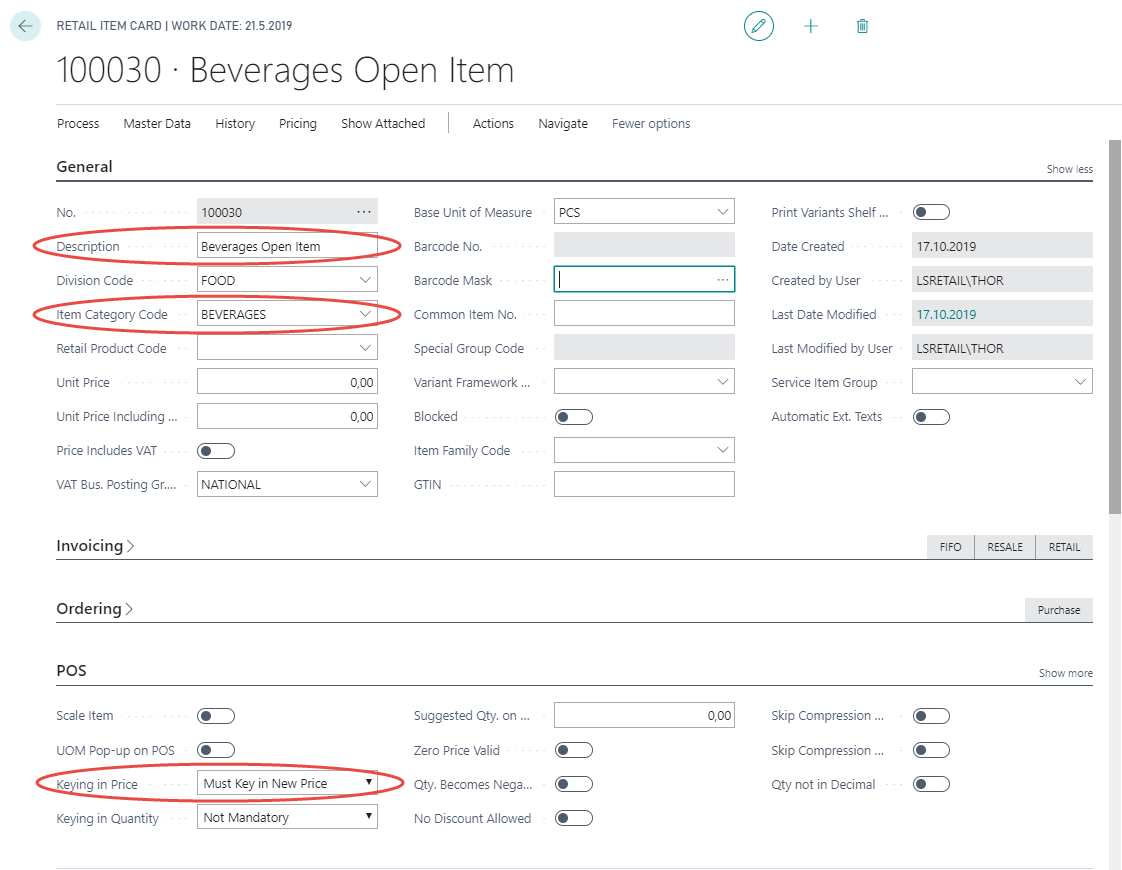The height and width of the screenshot is (870, 1122).
Task: Turn on the Scale Item switch
Action: (x=216, y=716)
